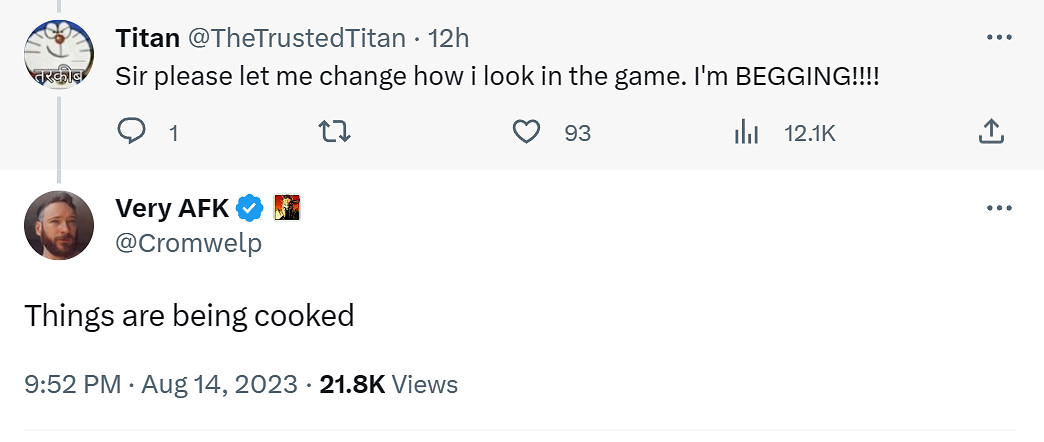Click the 12h timestamp on Titan's tweet
Screen dimensions: 1044x442
point(449,39)
